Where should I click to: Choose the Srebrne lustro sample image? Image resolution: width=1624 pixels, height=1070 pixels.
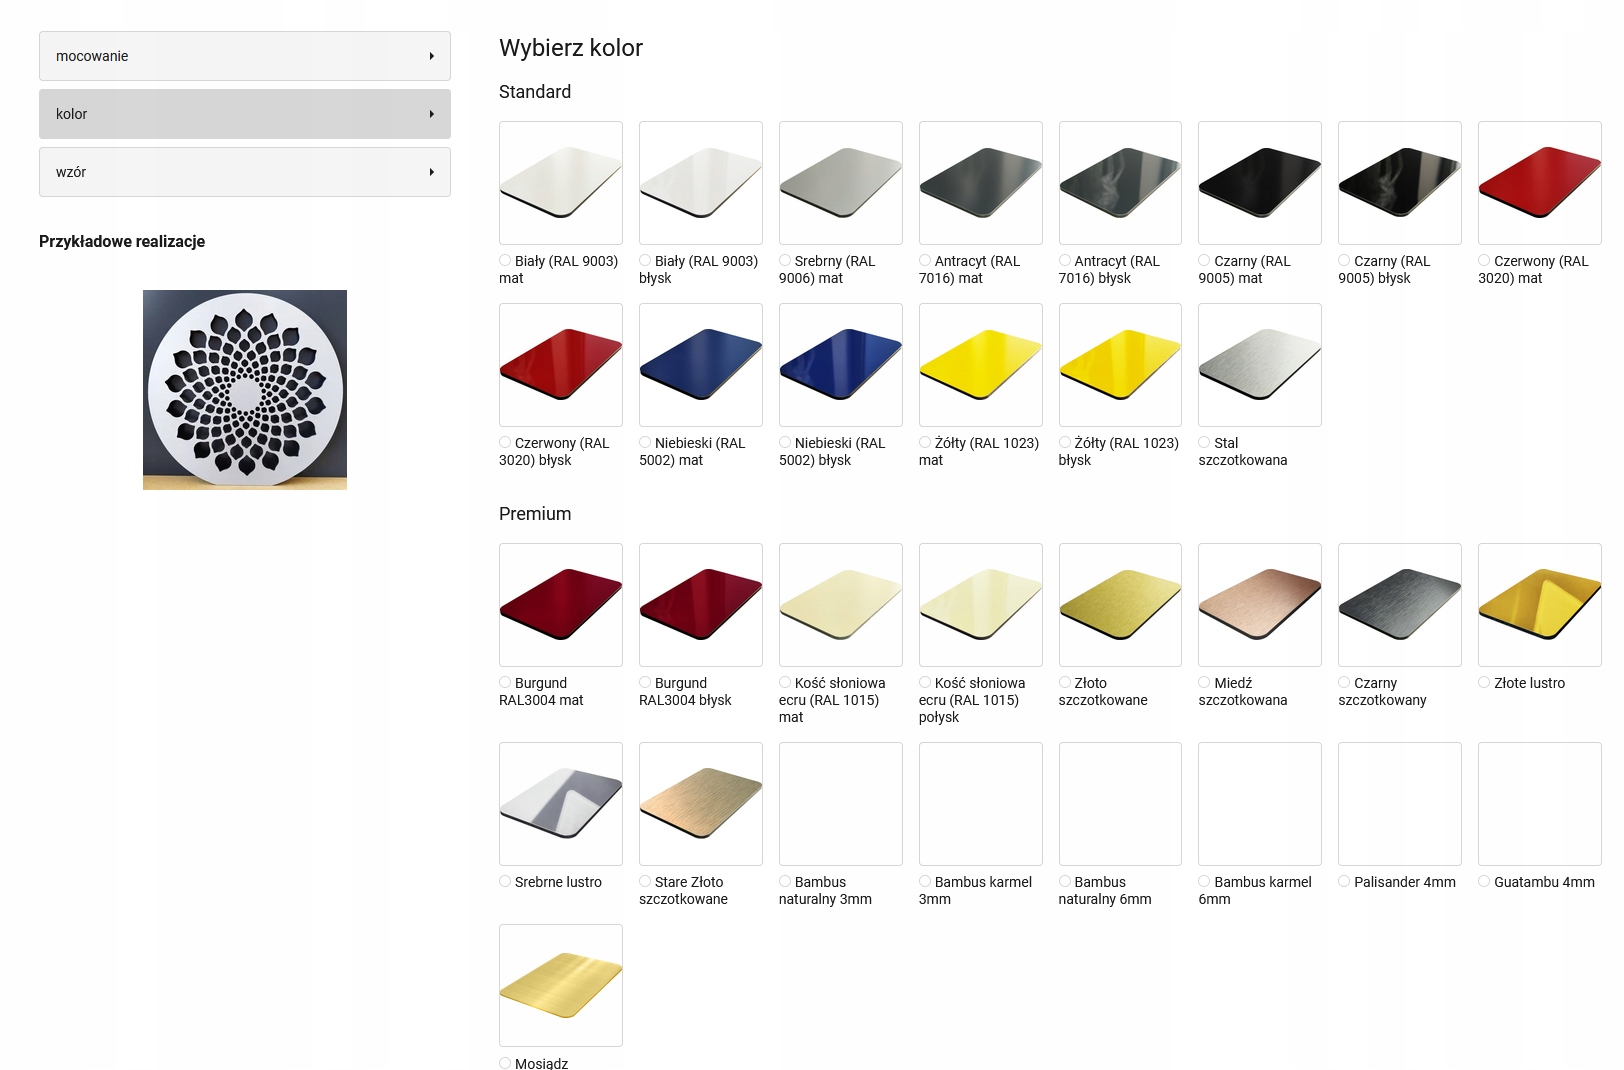point(561,804)
